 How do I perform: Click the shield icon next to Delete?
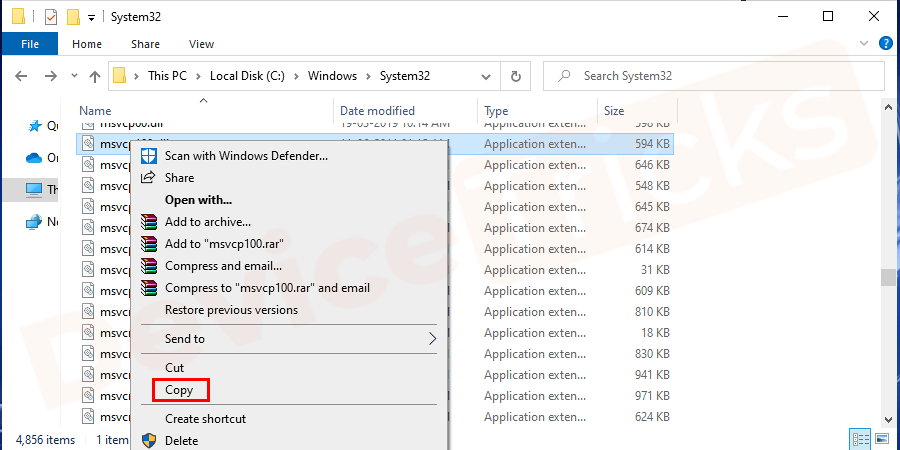coord(149,441)
